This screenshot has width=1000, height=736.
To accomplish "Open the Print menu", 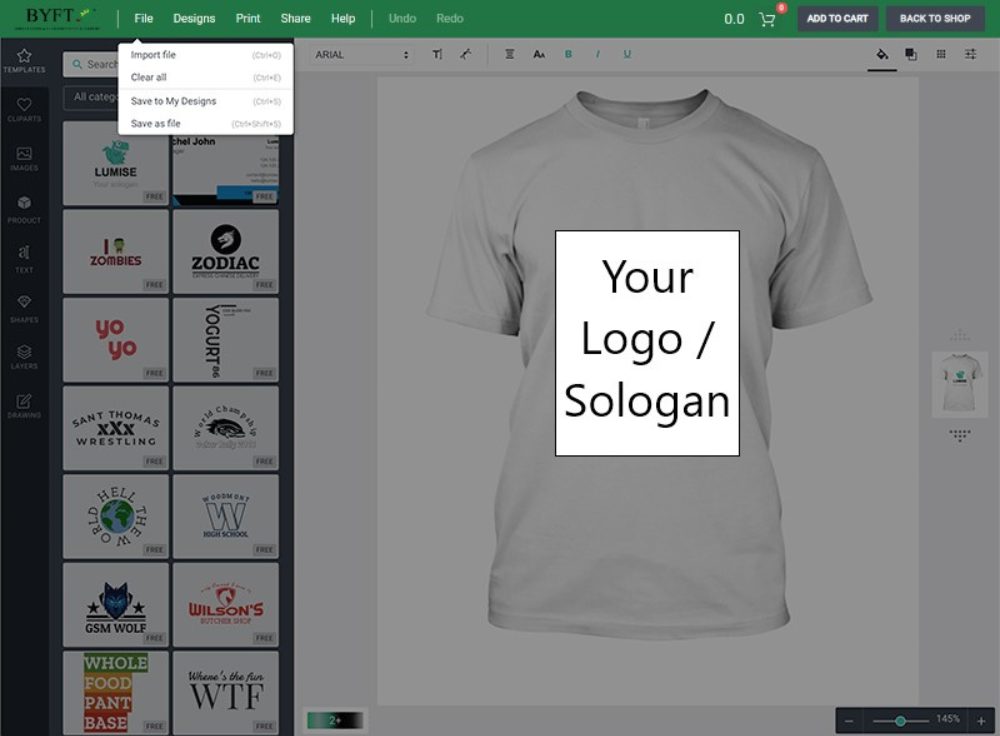I will tap(248, 18).
